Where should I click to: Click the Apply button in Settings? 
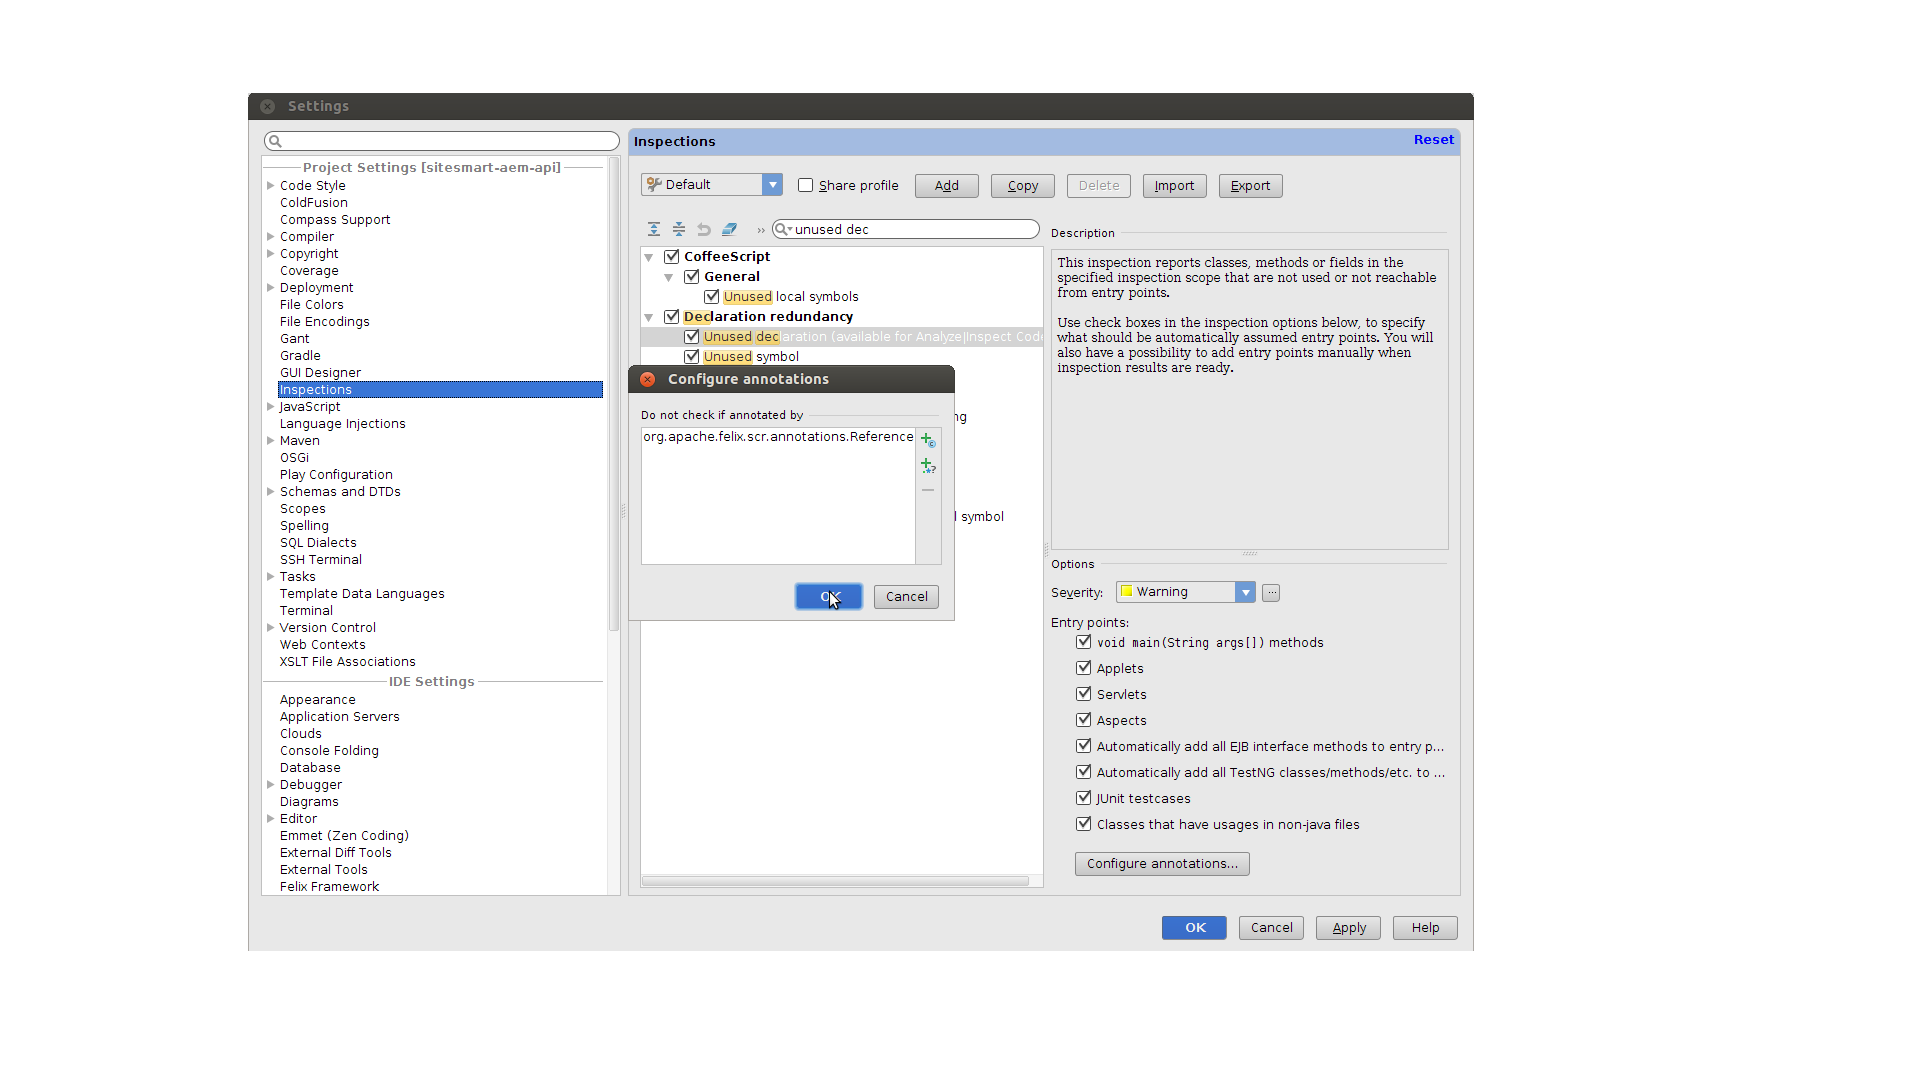pyautogui.click(x=1349, y=928)
